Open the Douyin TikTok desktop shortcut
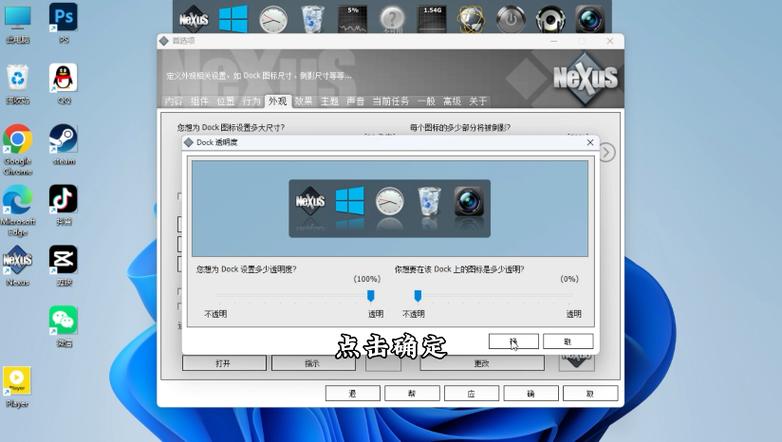Image resolution: width=782 pixels, height=442 pixels. point(63,205)
